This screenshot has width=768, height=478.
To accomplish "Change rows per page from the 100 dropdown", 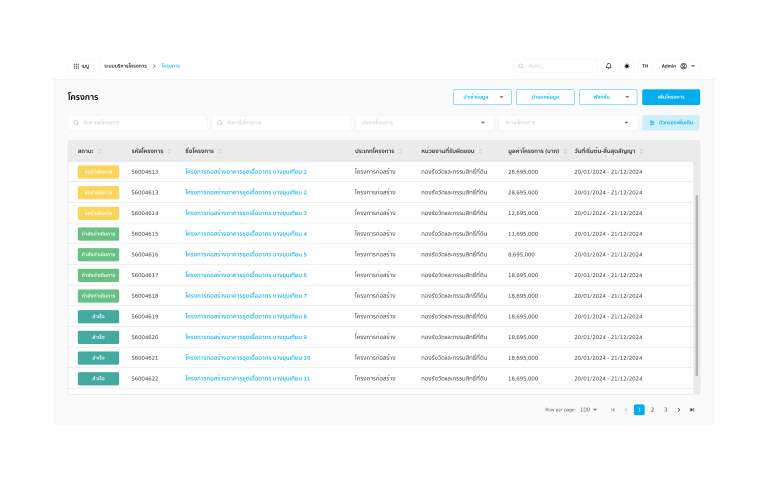I will coord(589,410).
